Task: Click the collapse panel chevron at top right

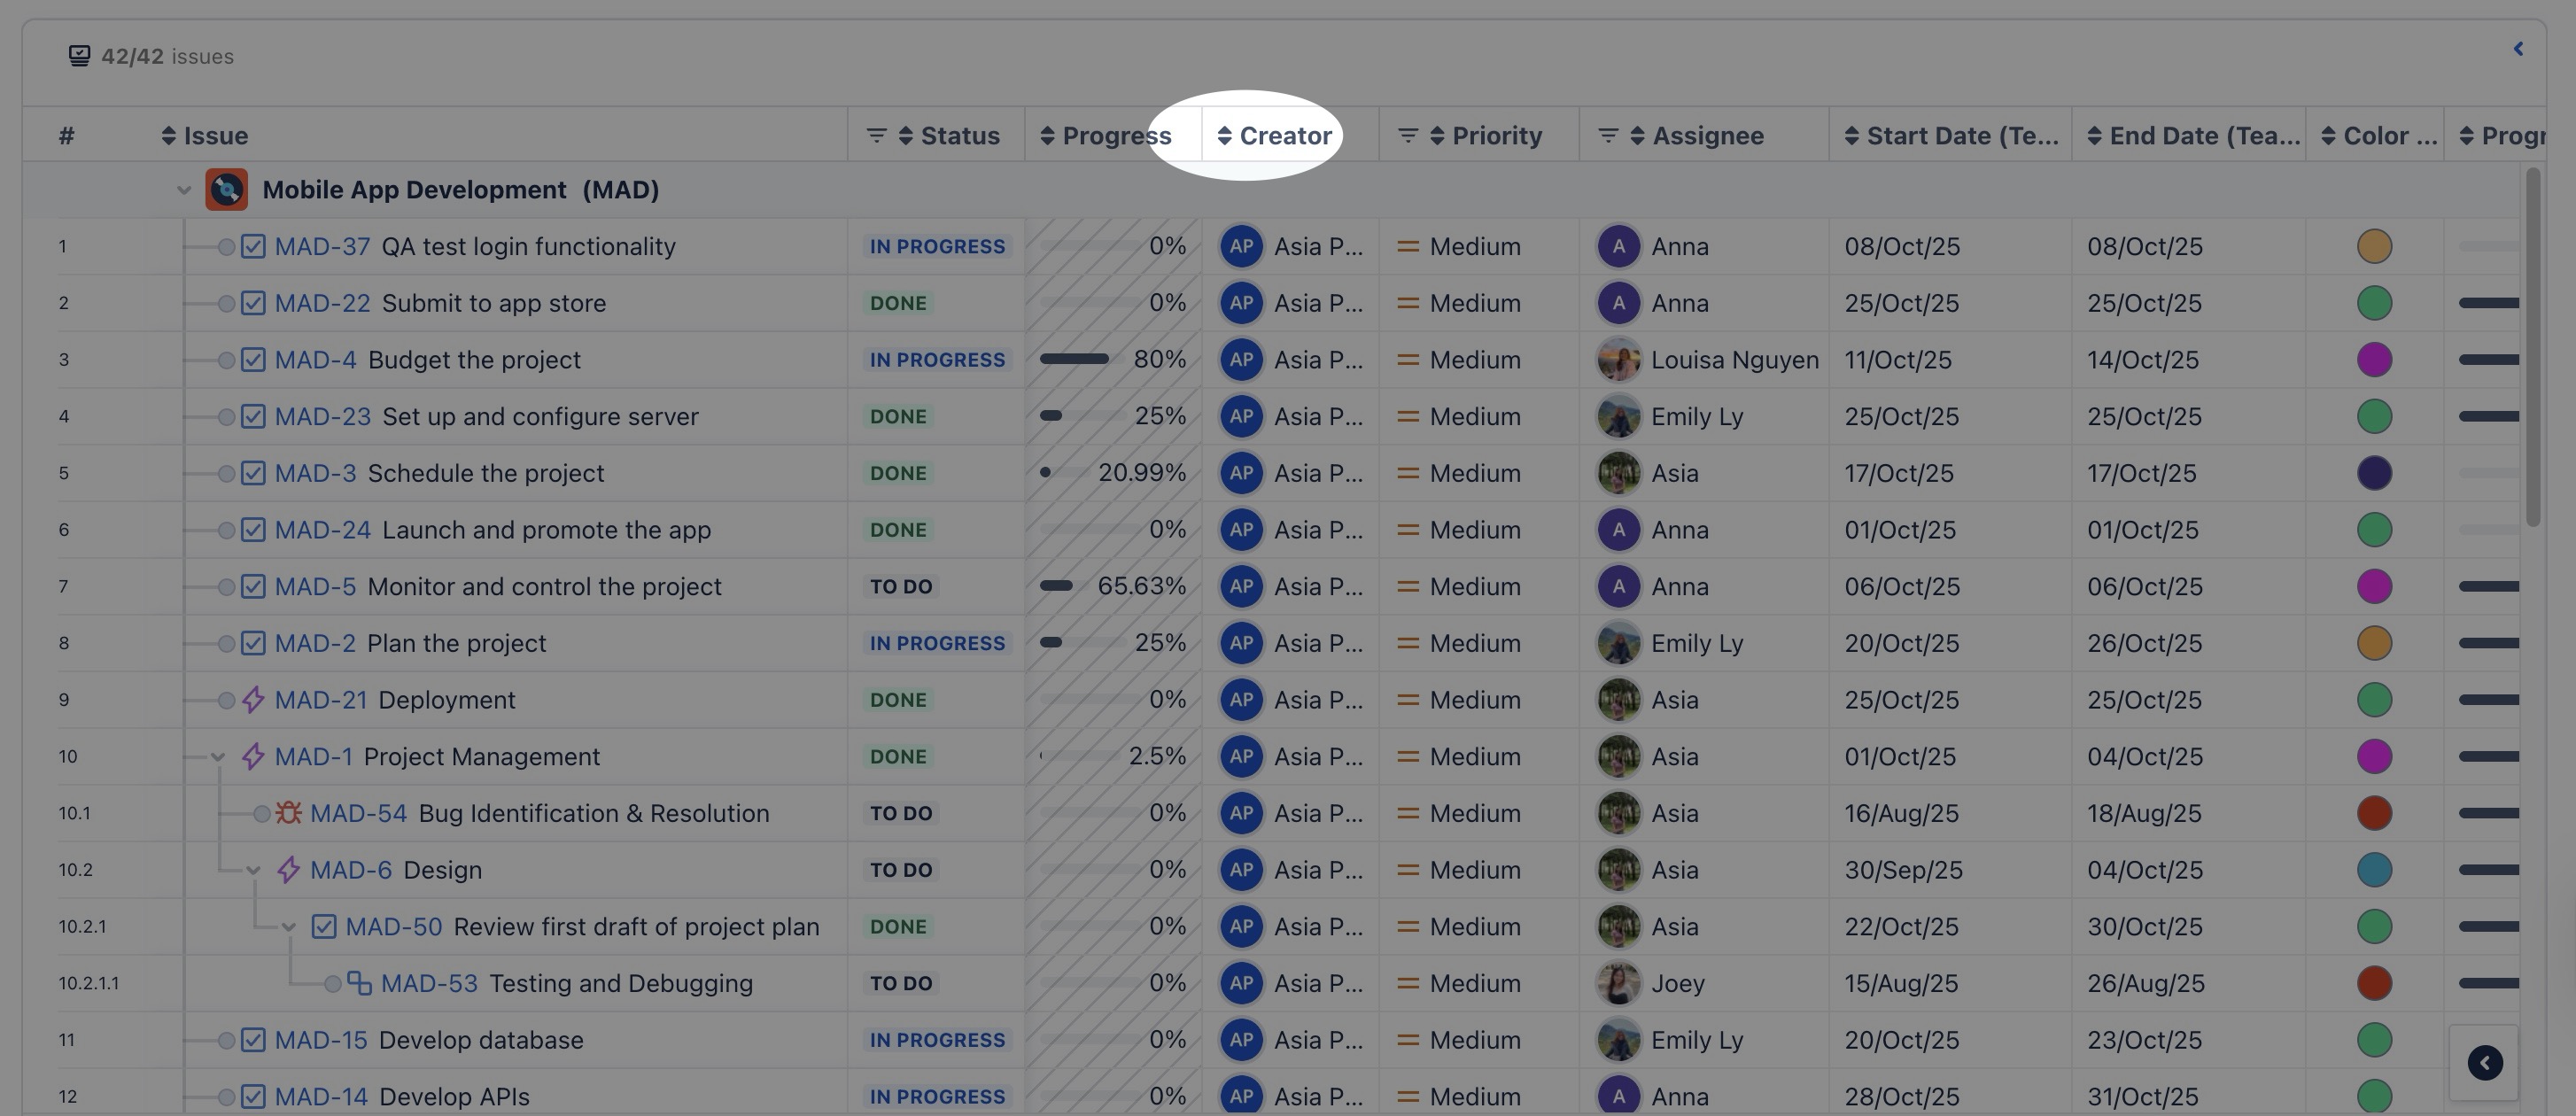Action: [2518, 48]
